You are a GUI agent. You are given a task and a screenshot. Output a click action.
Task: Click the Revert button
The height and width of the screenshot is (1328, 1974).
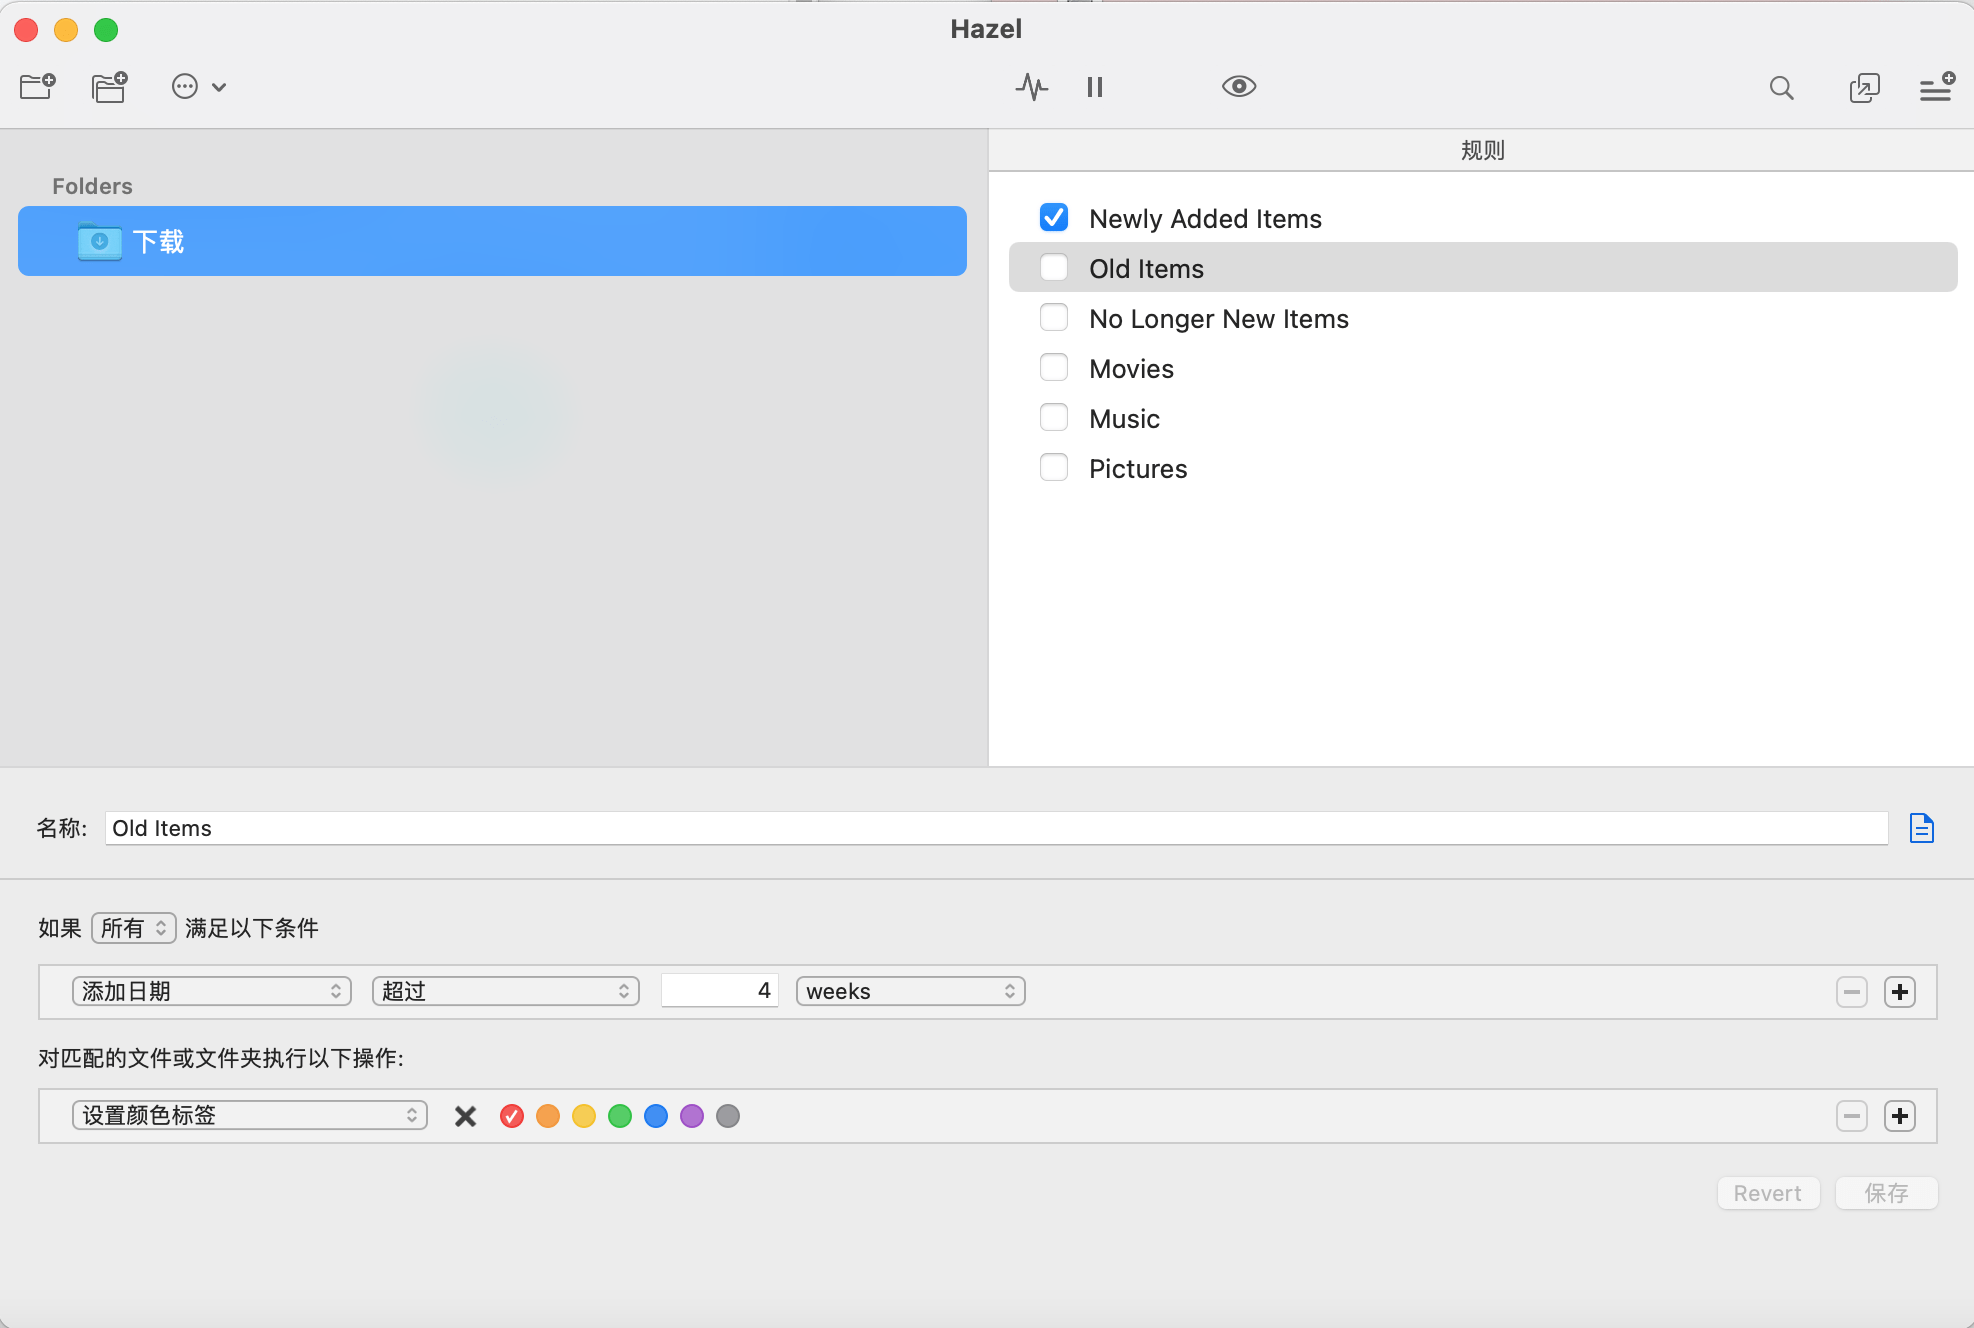1767,1193
